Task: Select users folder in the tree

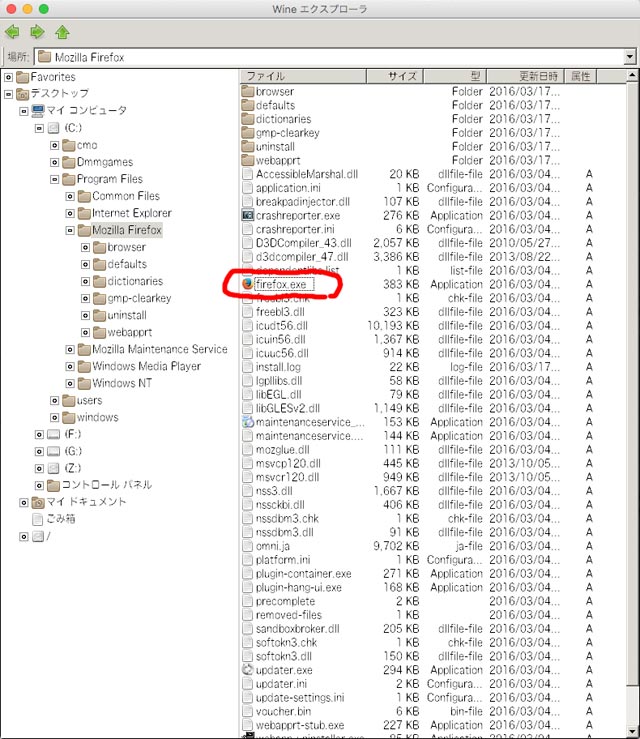Action: [90, 400]
